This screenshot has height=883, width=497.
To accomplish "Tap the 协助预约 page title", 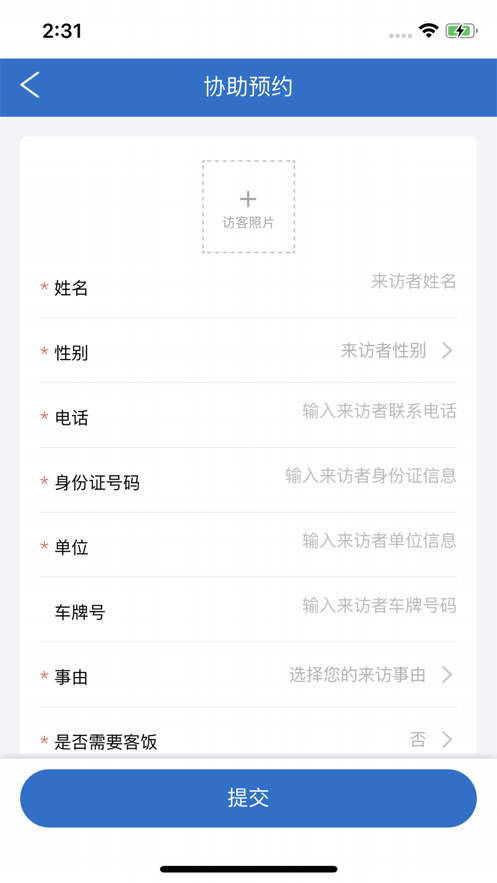I will (x=248, y=87).
